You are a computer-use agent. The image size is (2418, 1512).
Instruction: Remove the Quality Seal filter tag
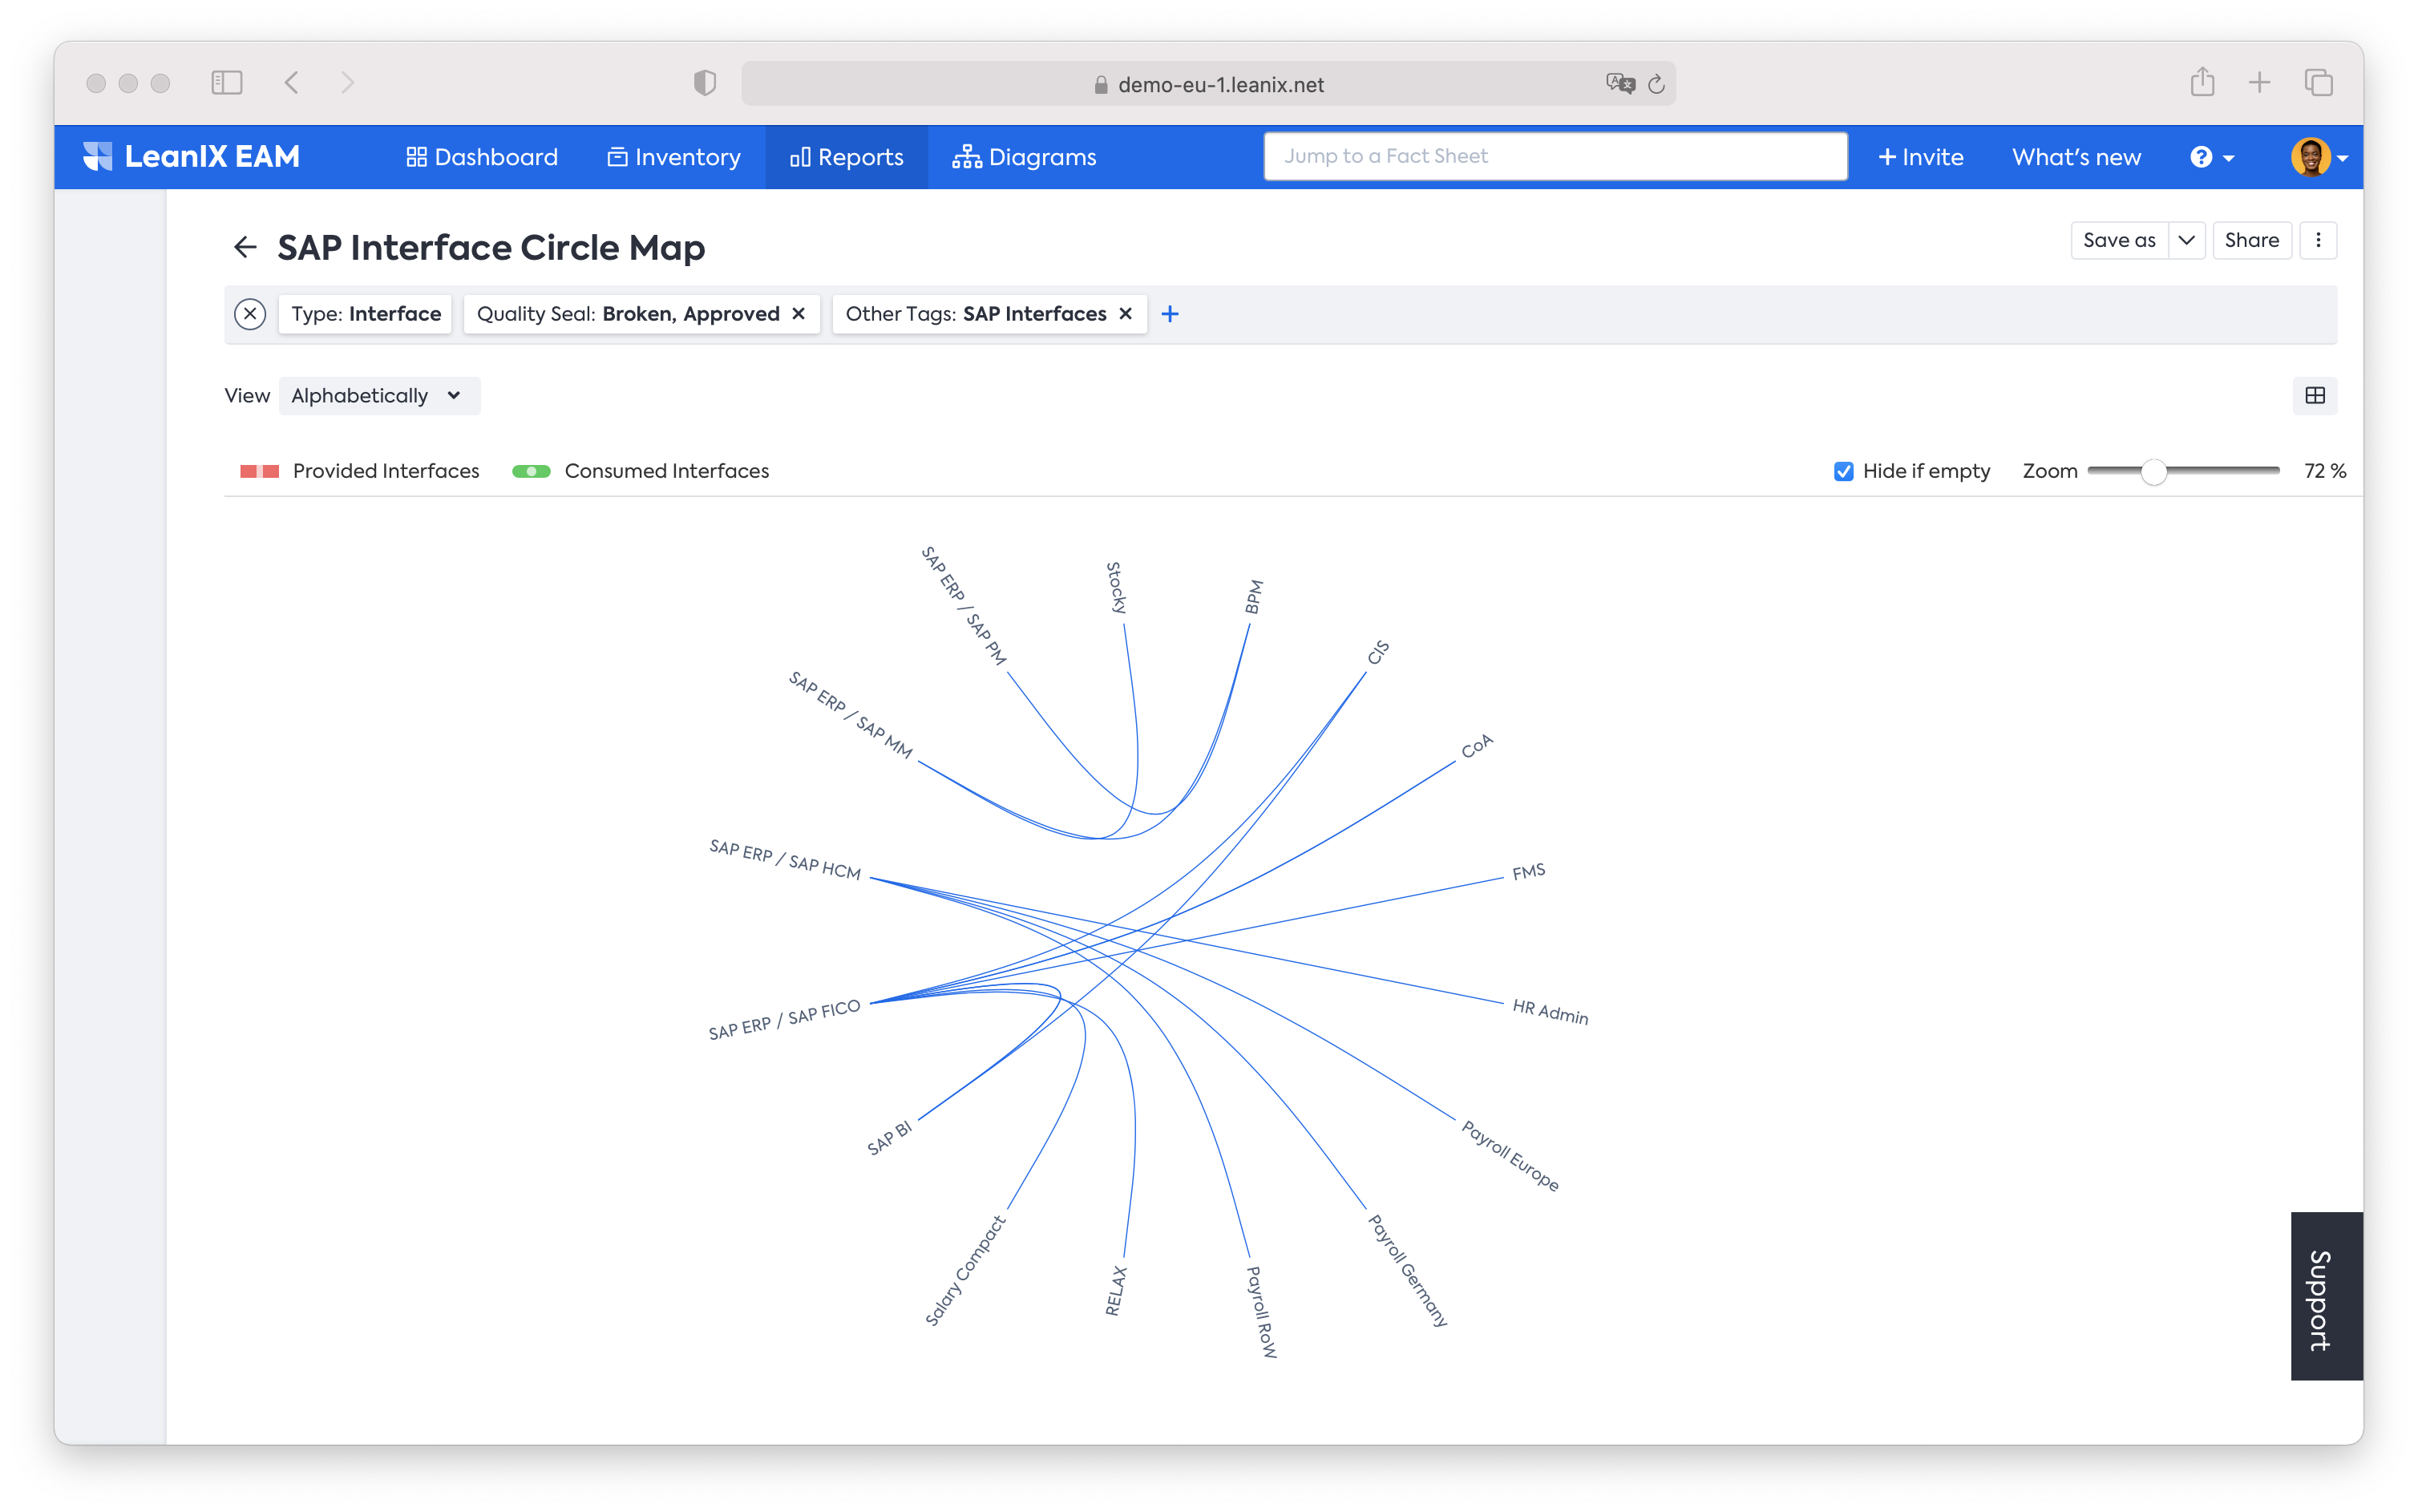coord(798,313)
